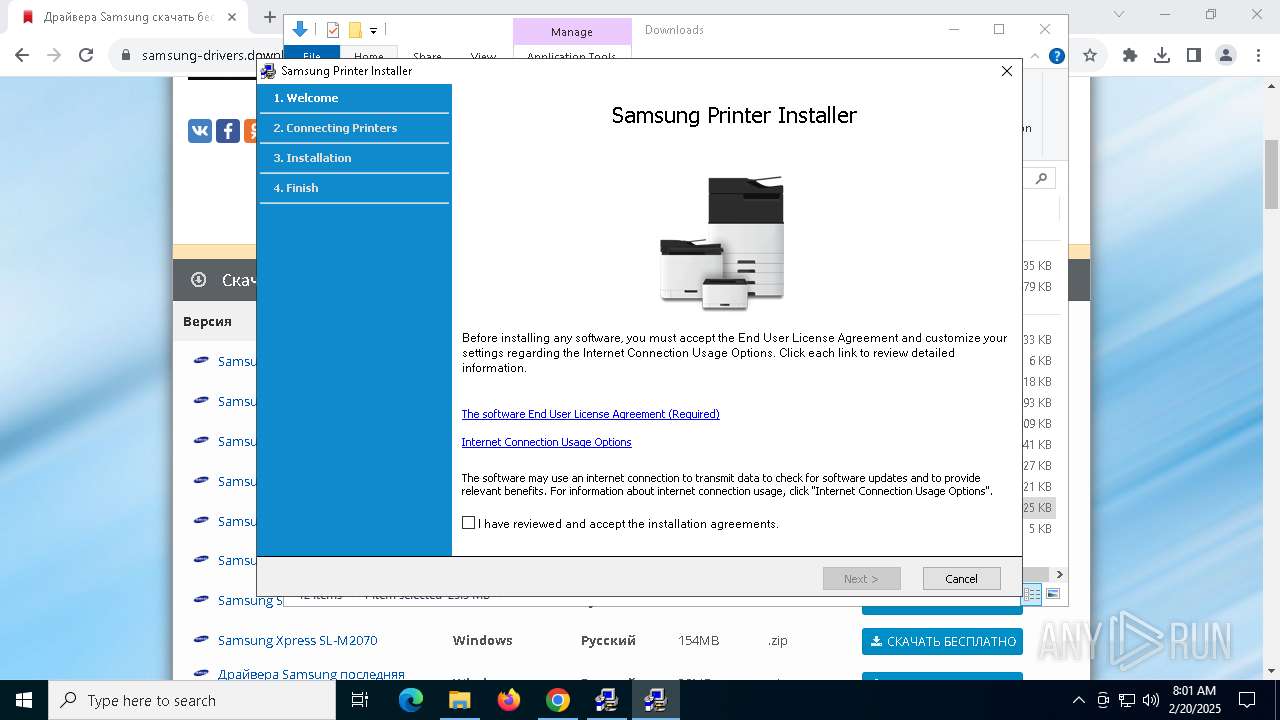Open the clock showing 8:01 AM

pyautogui.click(x=1194, y=700)
